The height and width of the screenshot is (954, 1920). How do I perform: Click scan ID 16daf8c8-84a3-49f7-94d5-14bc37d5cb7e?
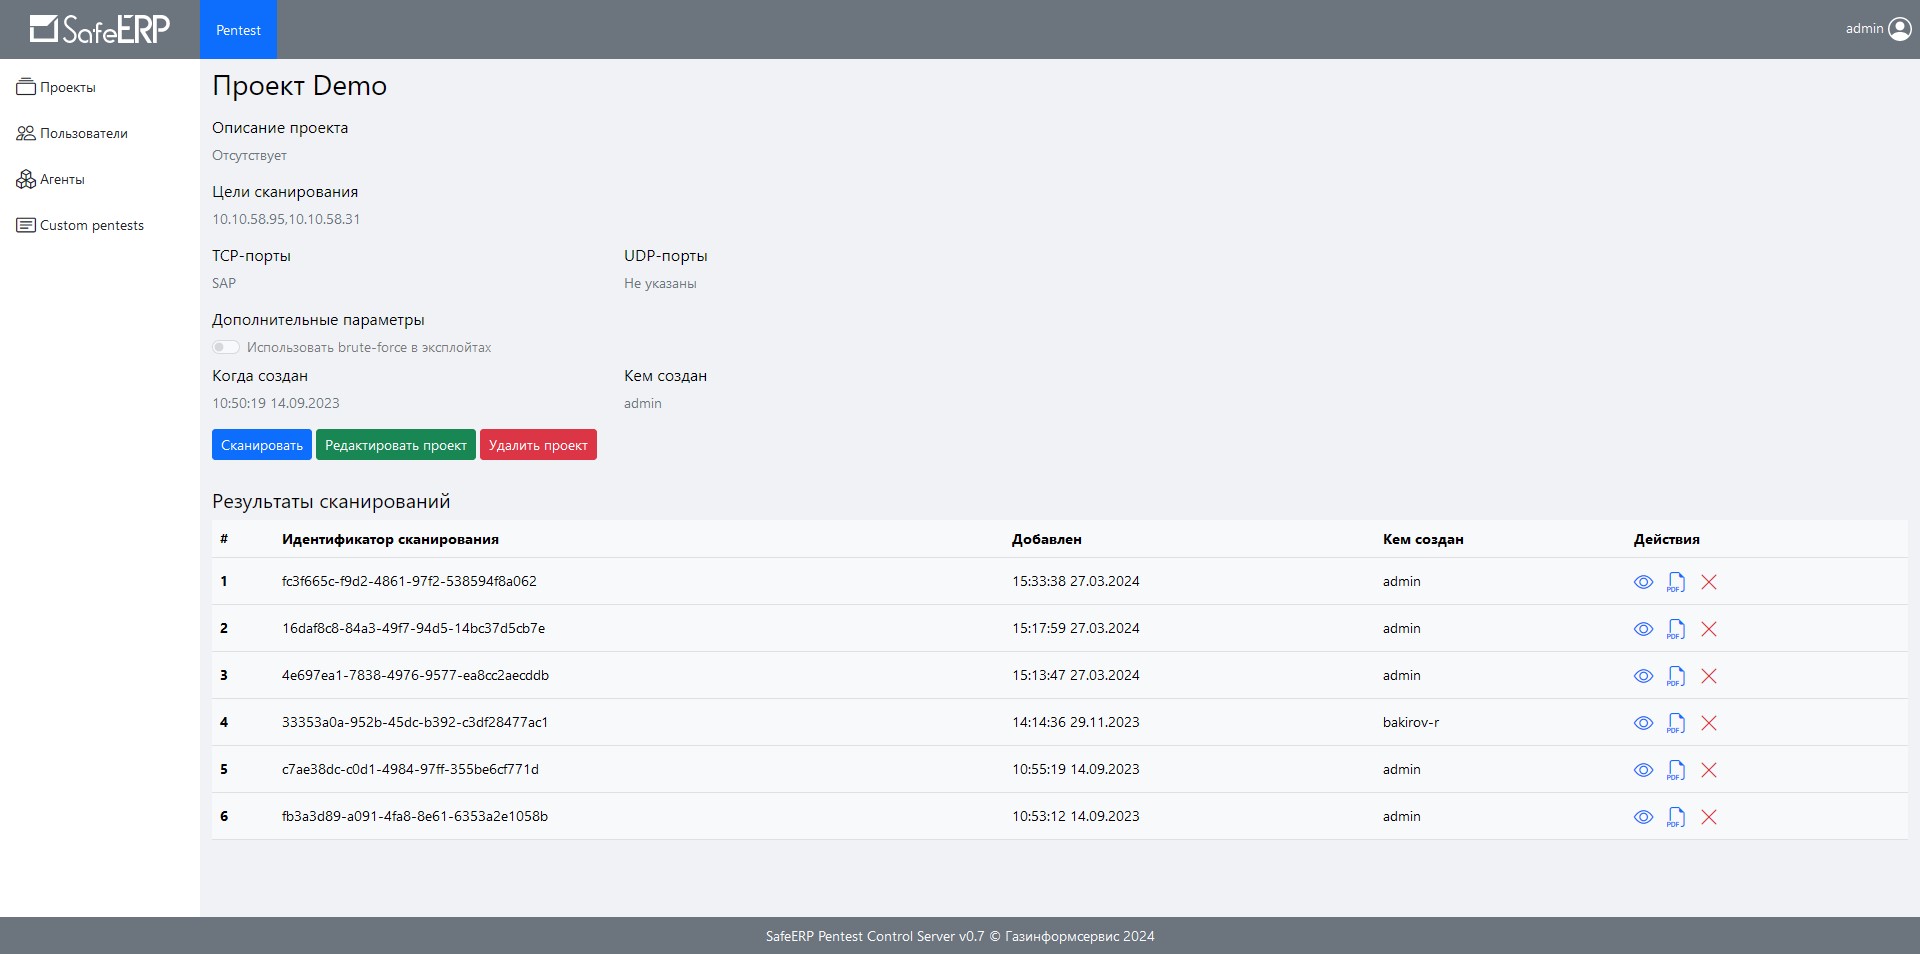(413, 628)
